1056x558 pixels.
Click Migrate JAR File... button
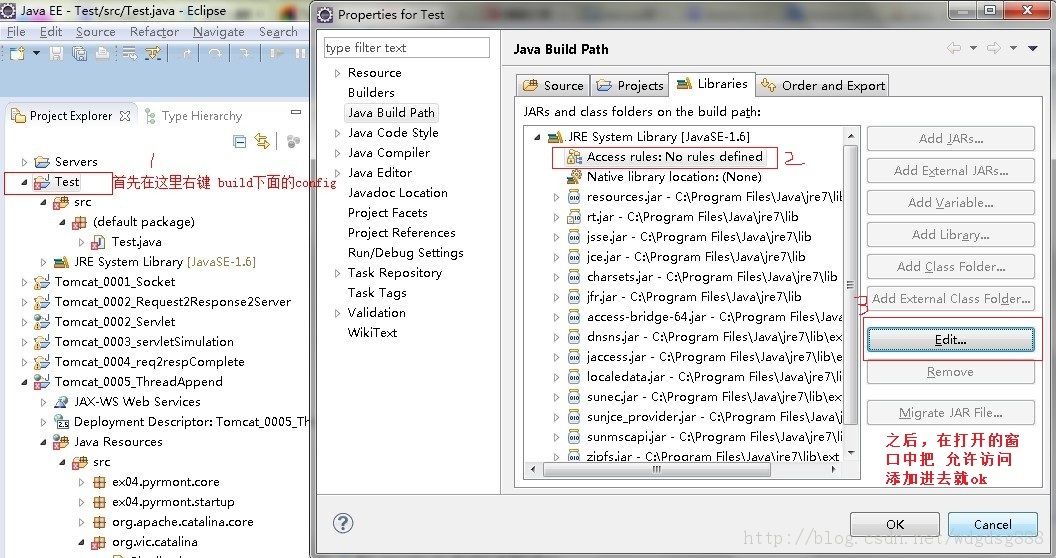click(950, 413)
